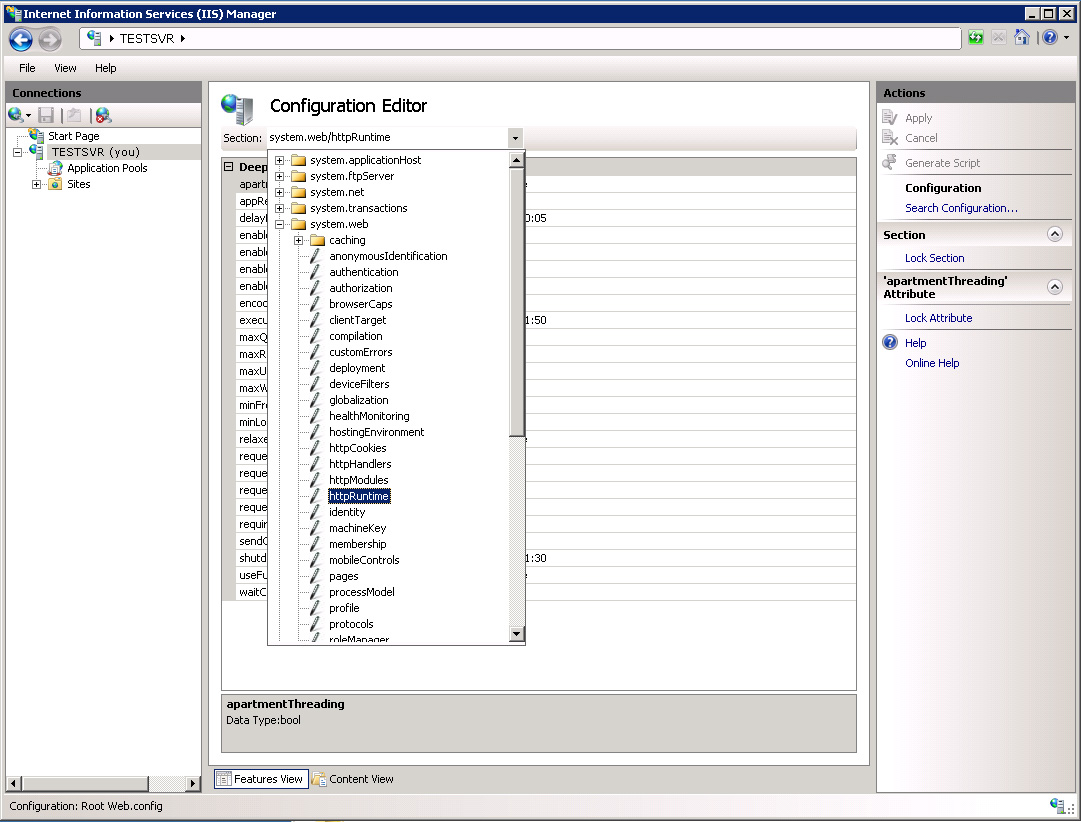Select the compilation section entry

pyautogui.click(x=356, y=336)
